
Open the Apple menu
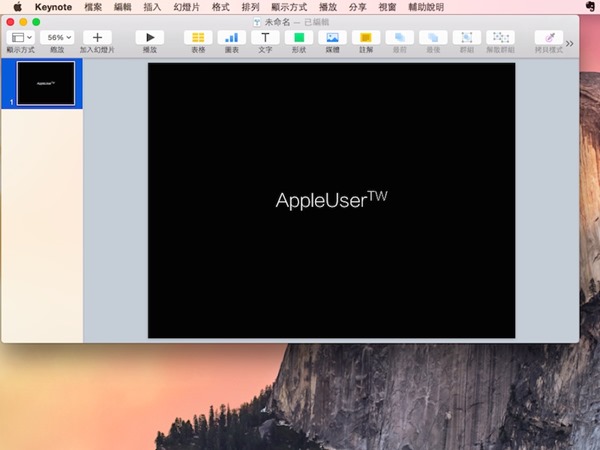[x=17, y=6]
